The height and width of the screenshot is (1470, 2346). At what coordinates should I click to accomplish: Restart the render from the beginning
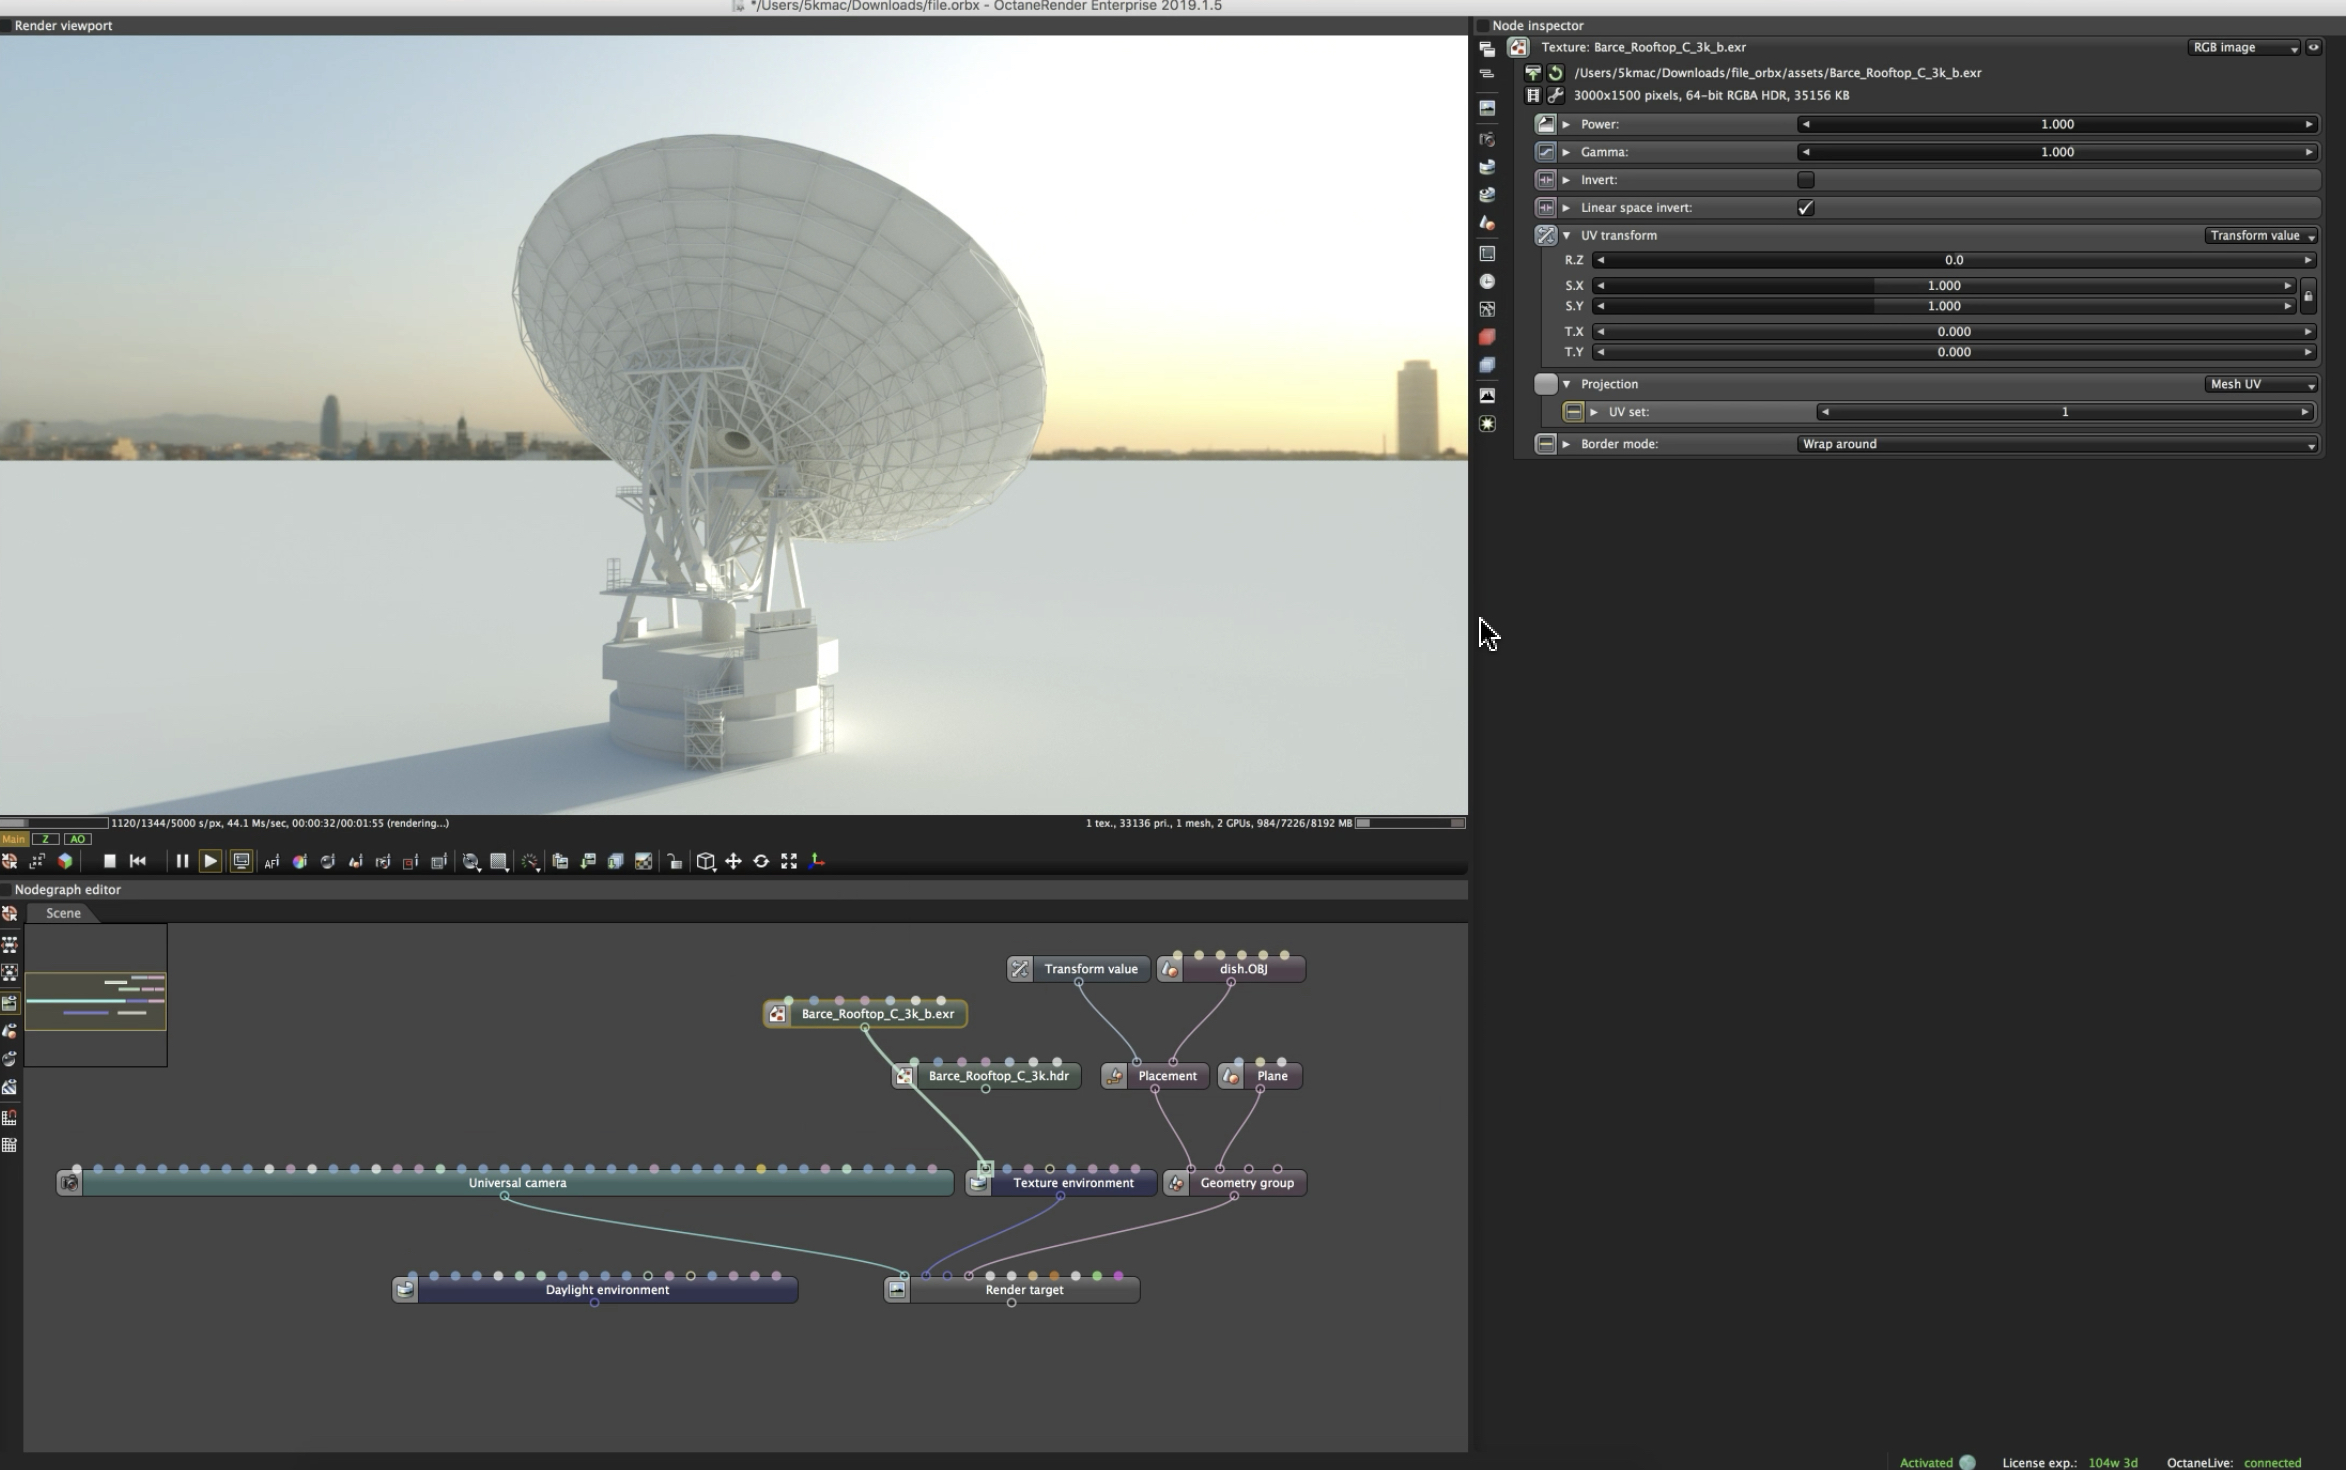coord(138,861)
